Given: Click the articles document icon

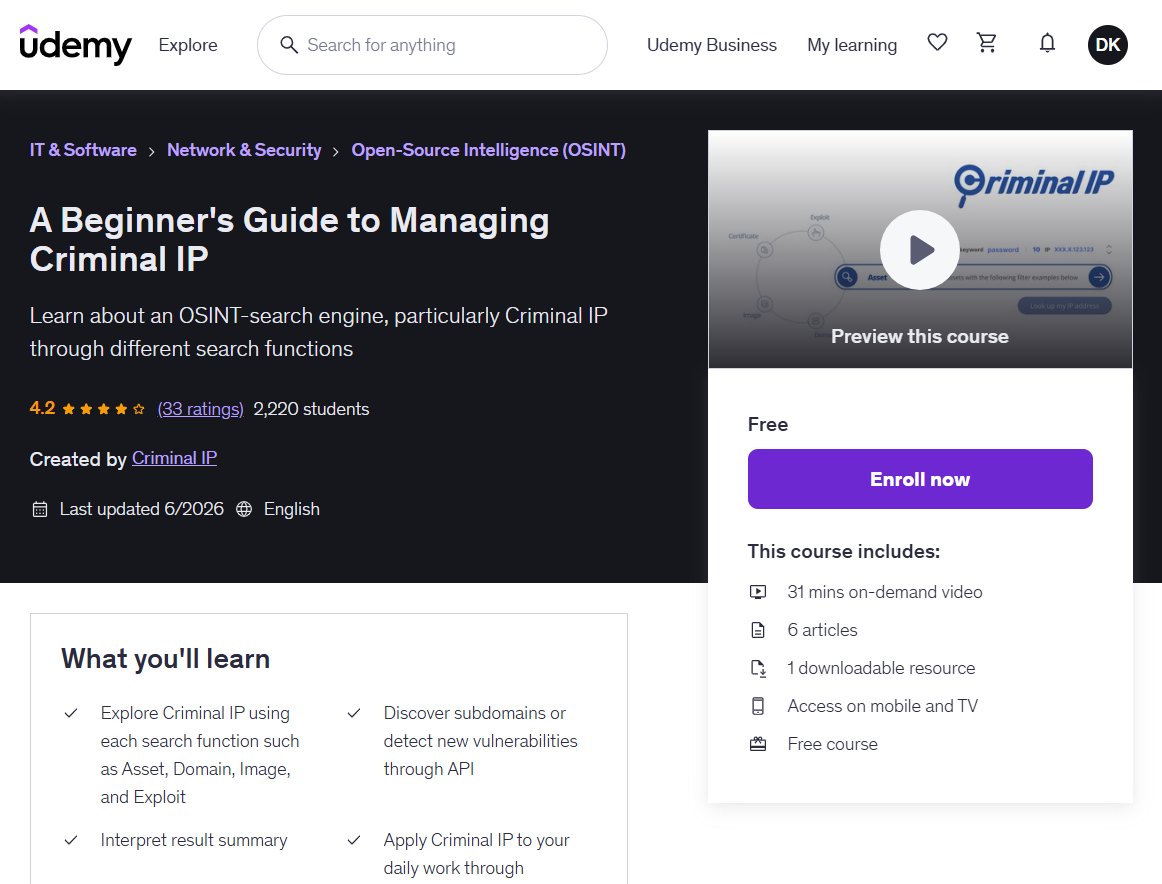Looking at the screenshot, I should (757, 630).
